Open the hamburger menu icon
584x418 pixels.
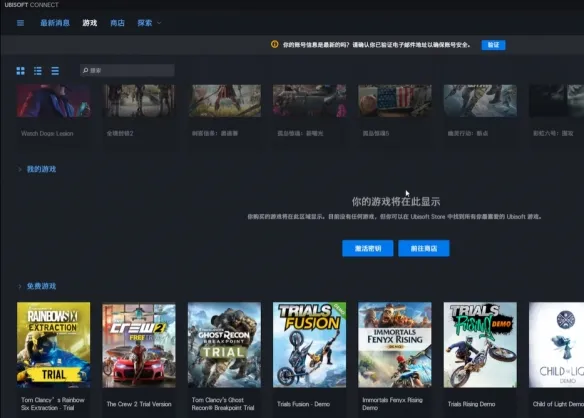20,23
